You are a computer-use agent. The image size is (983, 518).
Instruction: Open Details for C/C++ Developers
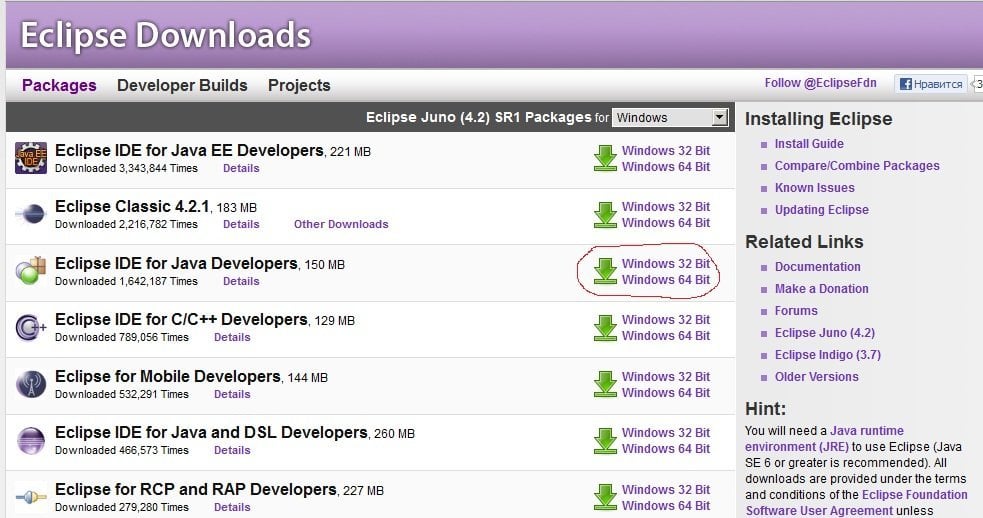tap(232, 337)
